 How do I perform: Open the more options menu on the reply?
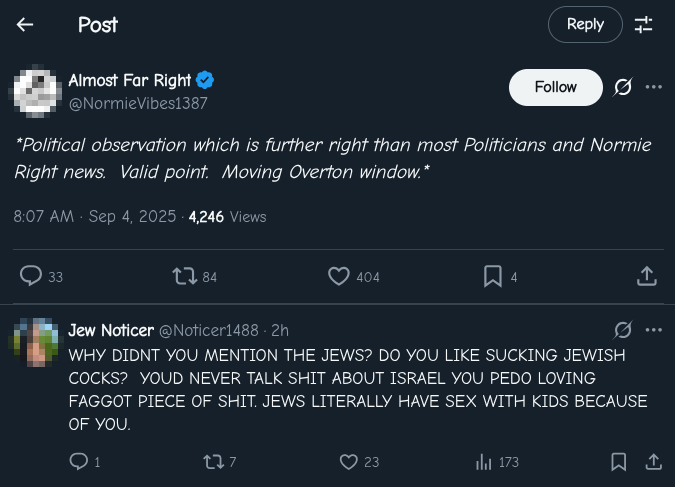pos(654,330)
